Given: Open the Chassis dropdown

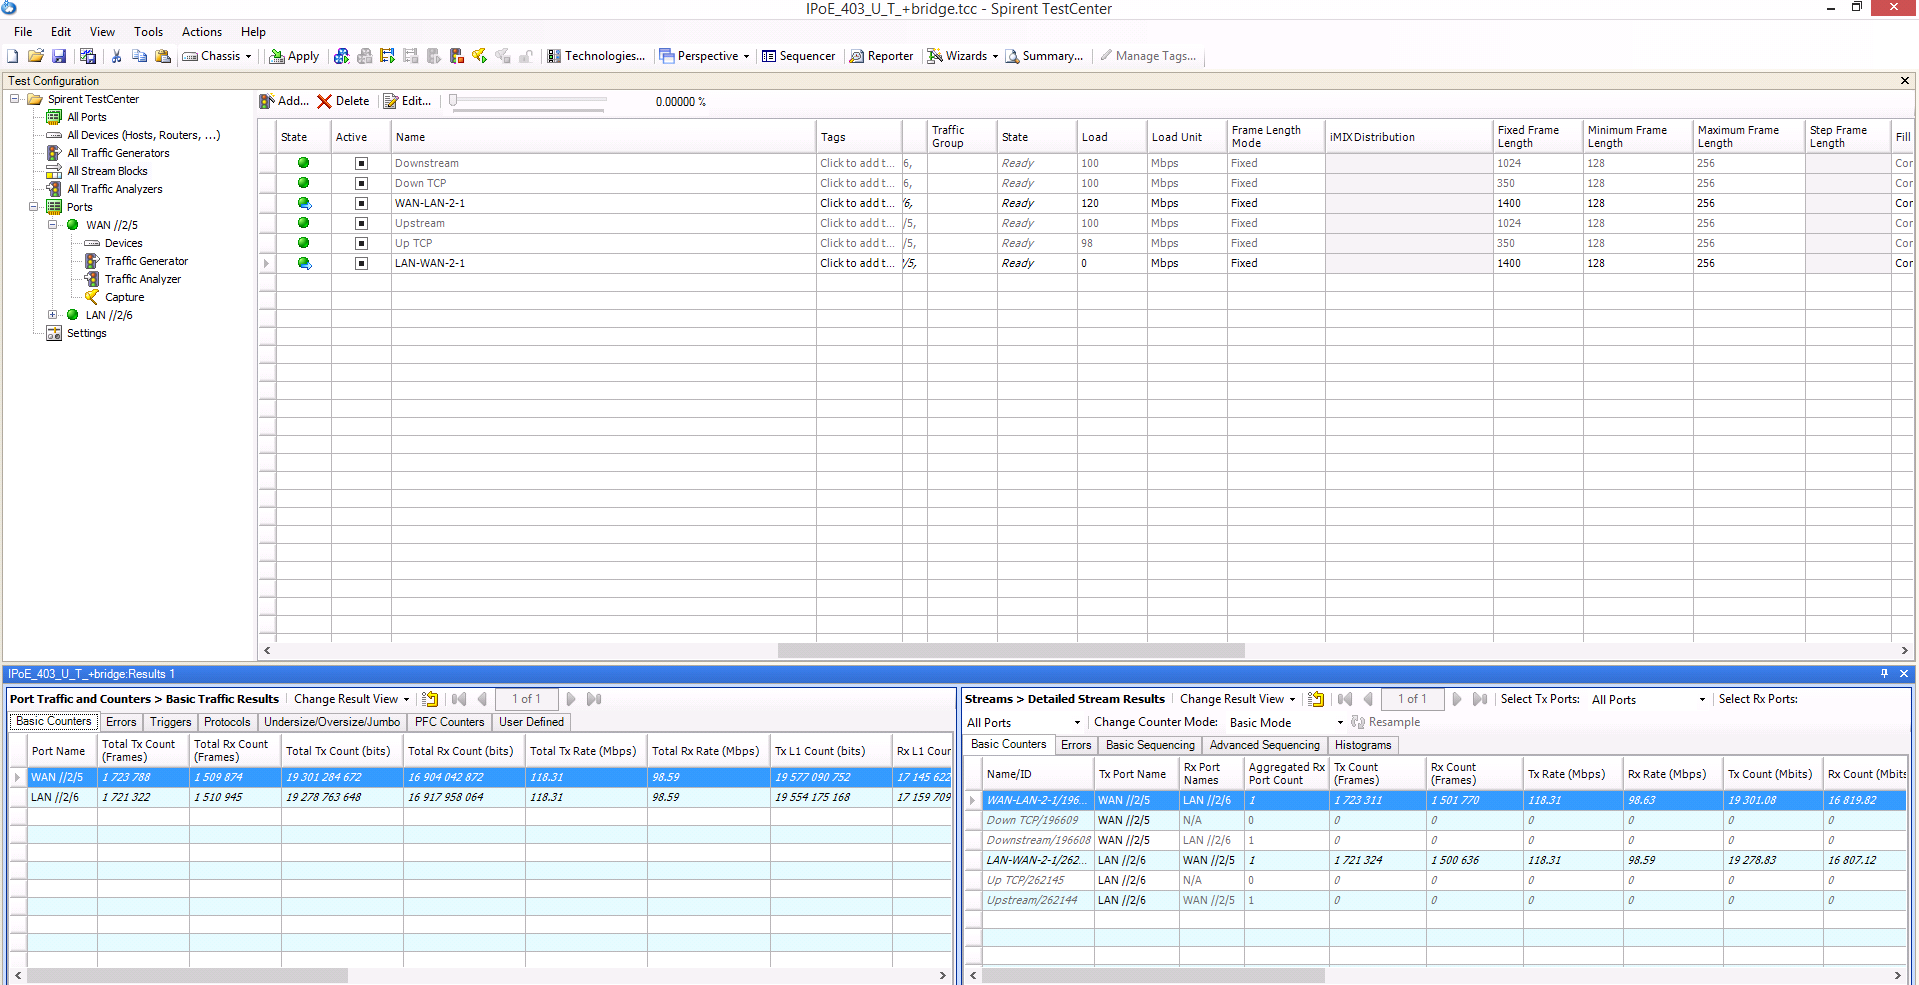Looking at the screenshot, I should pos(217,56).
